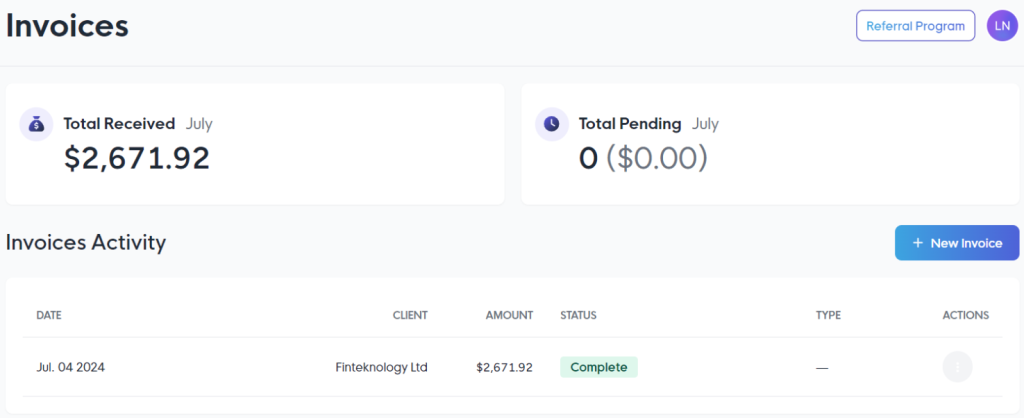Viewport: 1024px width, 418px height.
Task: Click the $2,671.92 invoice amount in row
Action: tap(505, 367)
